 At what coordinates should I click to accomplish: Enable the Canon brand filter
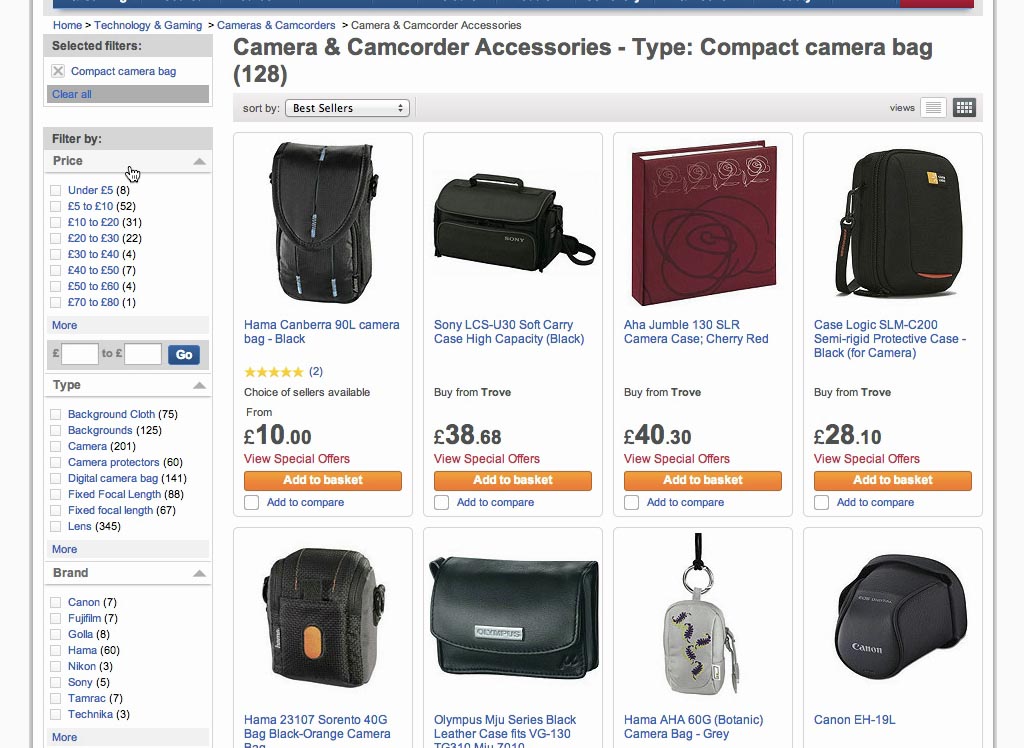(53, 602)
